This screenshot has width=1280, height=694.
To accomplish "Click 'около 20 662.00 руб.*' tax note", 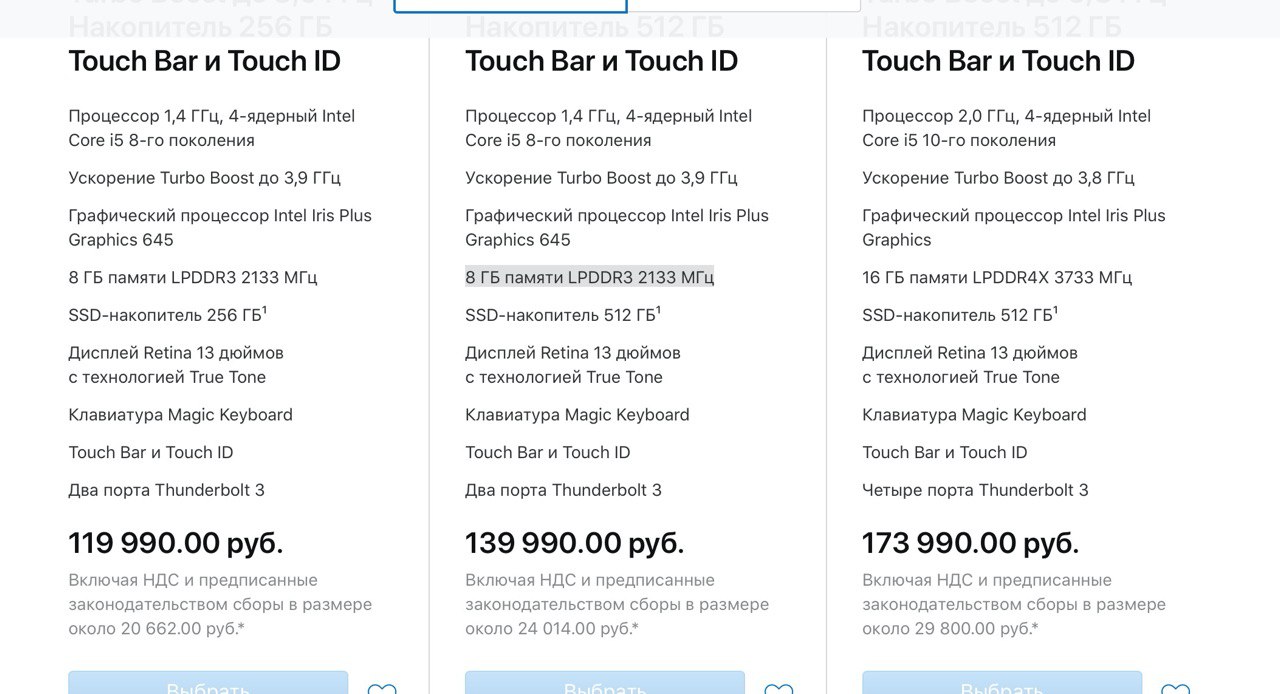I will [x=157, y=628].
